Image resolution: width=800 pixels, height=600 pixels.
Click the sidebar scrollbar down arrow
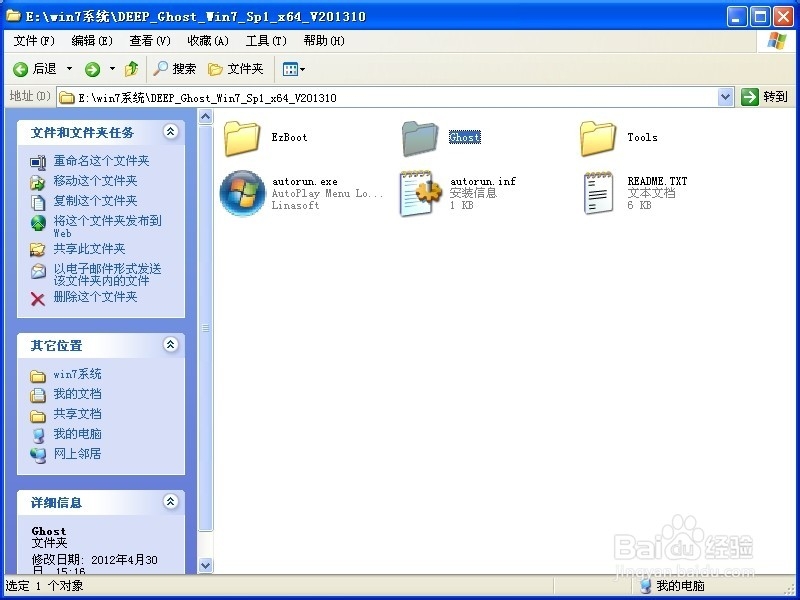[x=205, y=566]
